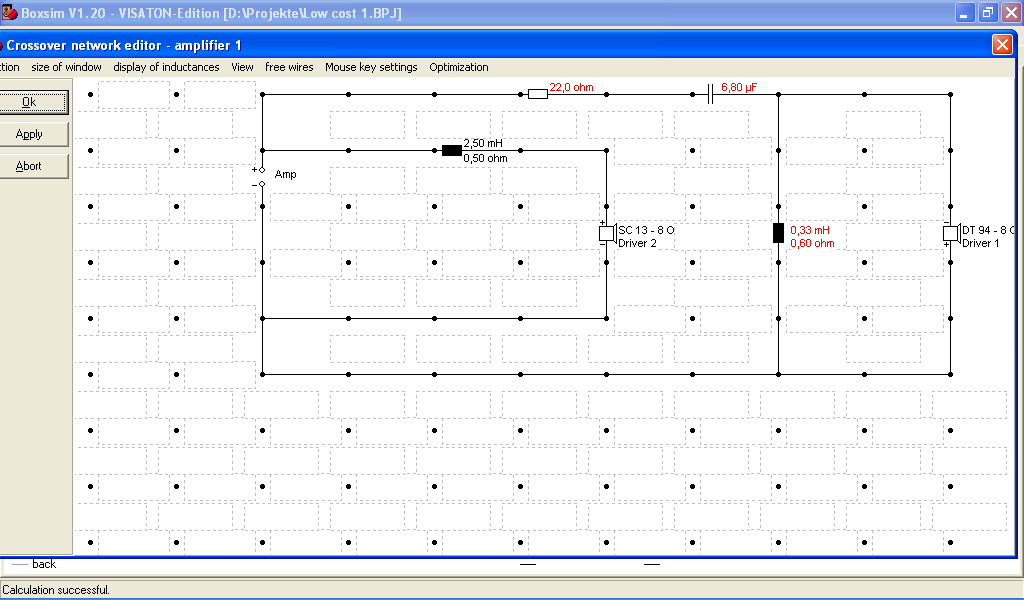Open the 'Mouse key settings' menu

click(x=371, y=67)
